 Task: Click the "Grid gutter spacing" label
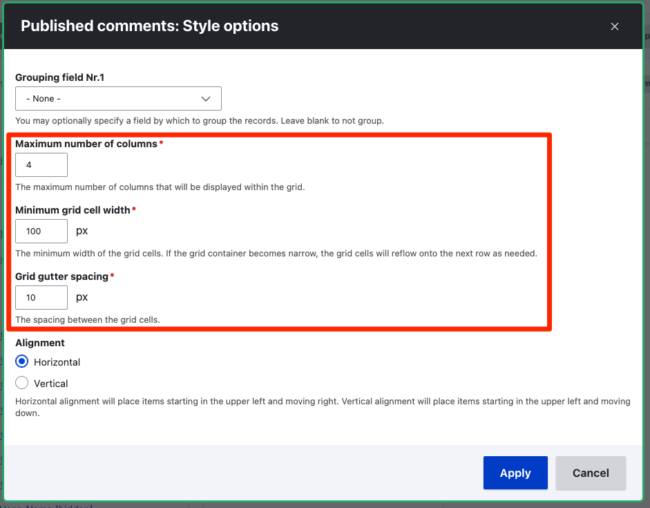[x=62, y=276]
